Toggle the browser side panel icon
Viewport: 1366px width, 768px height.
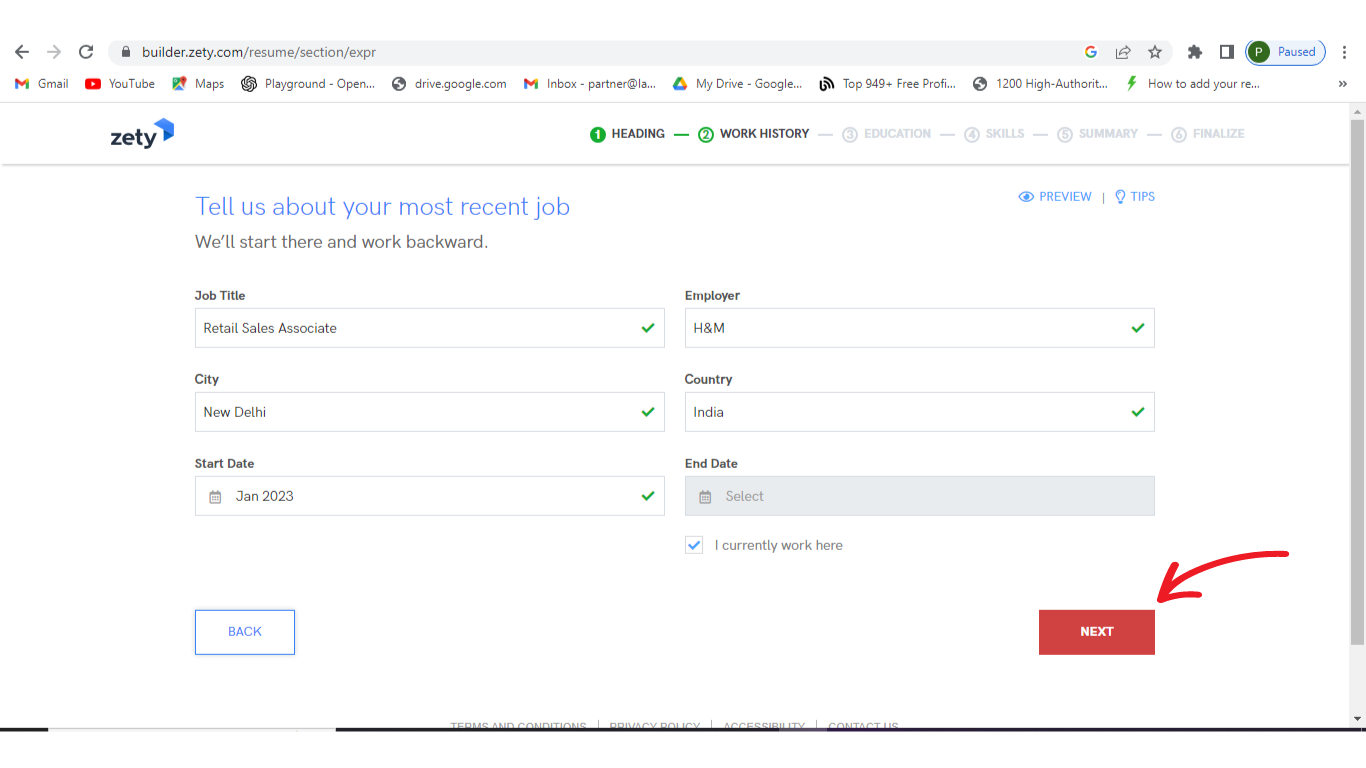(x=1226, y=52)
